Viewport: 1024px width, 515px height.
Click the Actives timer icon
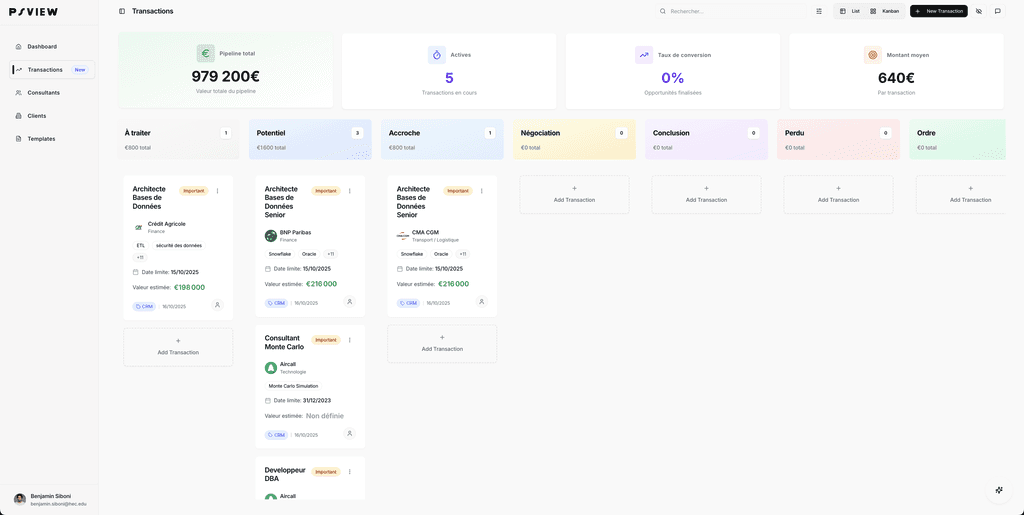[437, 55]
